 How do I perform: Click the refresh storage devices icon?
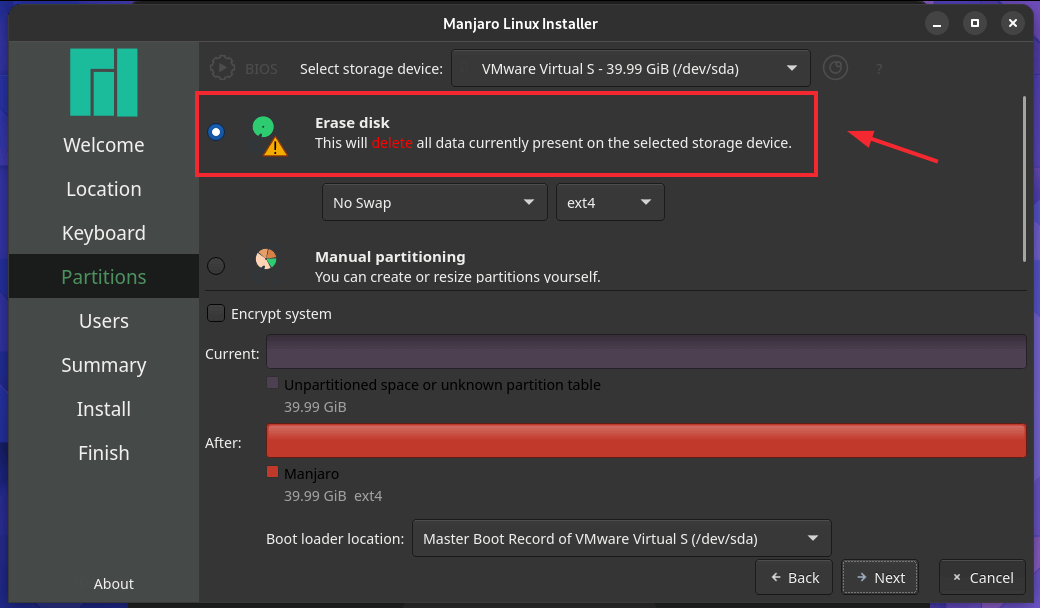[x=835, y=68]
